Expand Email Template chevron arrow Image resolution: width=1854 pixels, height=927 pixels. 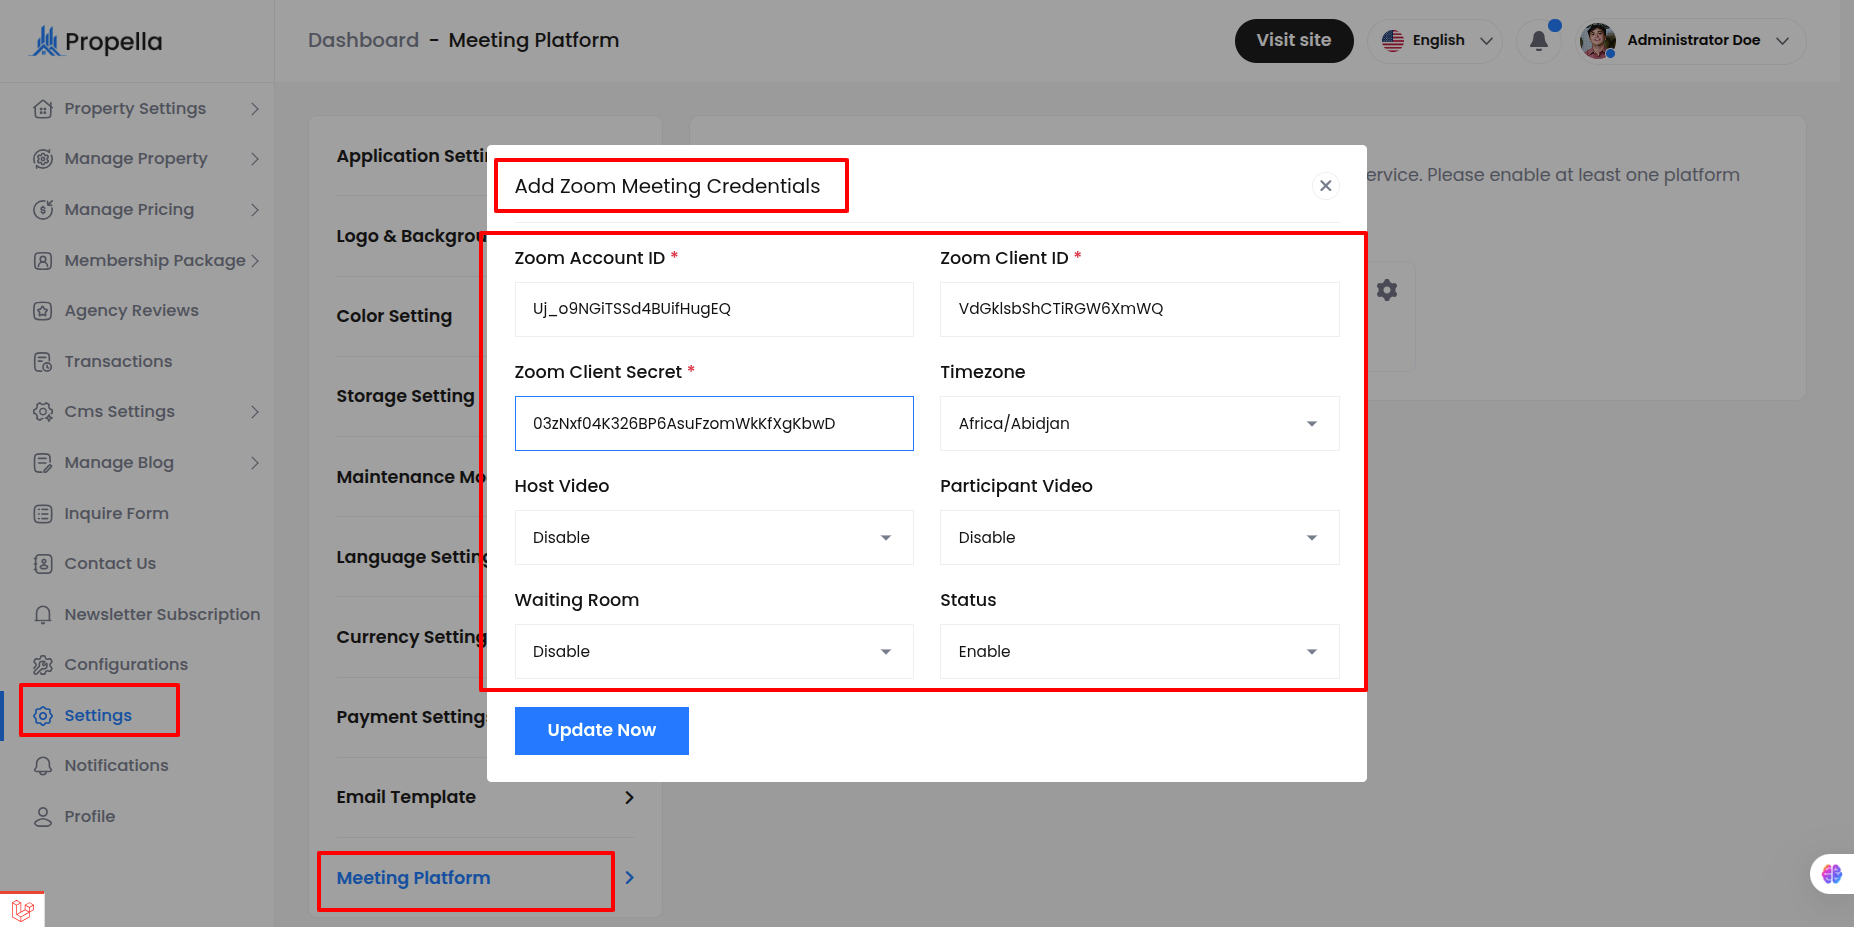[629, 797]
